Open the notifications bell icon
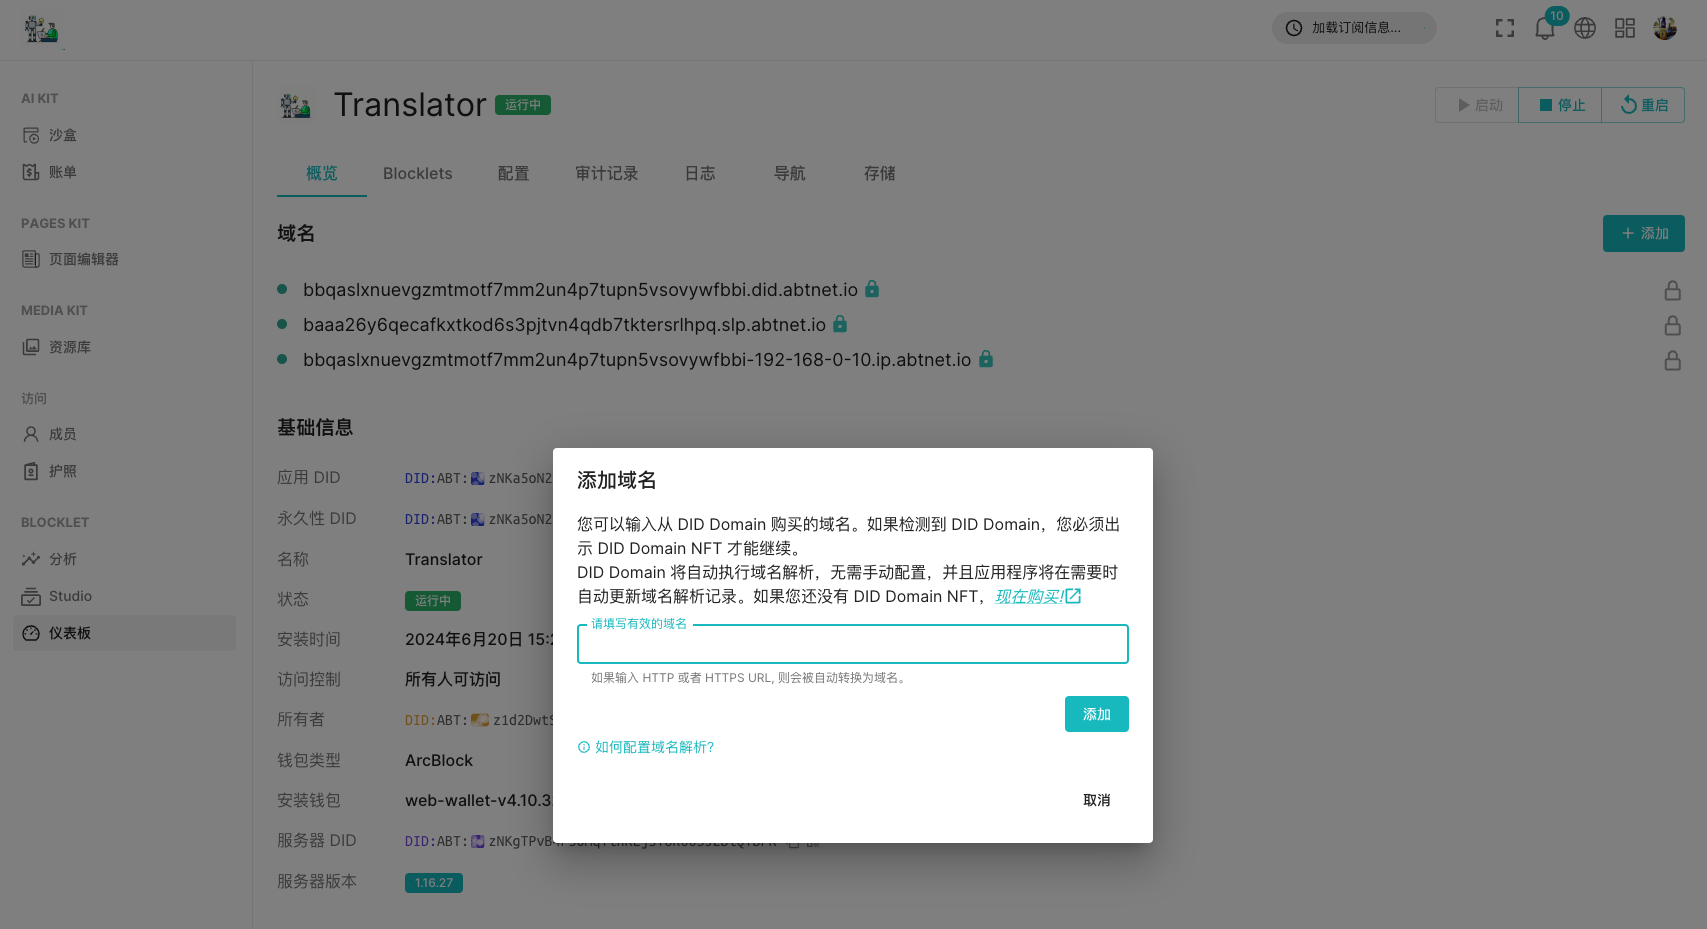Screen dimensions: 1707x929 coord(1544,28)
